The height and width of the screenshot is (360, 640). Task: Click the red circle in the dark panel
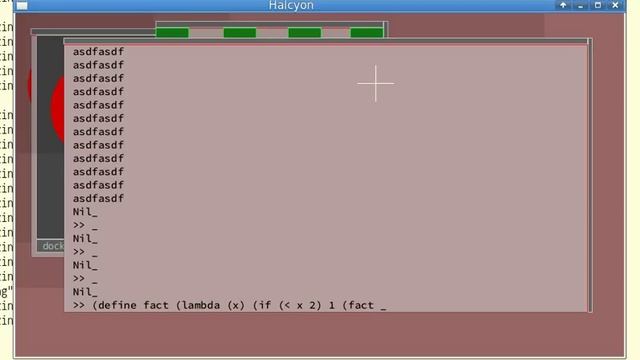click(57, 109)
